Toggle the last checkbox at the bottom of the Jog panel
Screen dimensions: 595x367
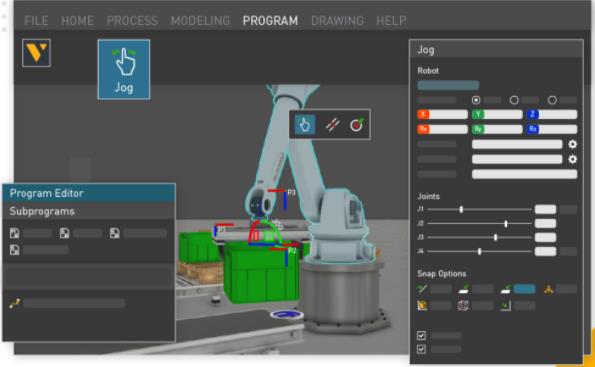pos(421,349)
